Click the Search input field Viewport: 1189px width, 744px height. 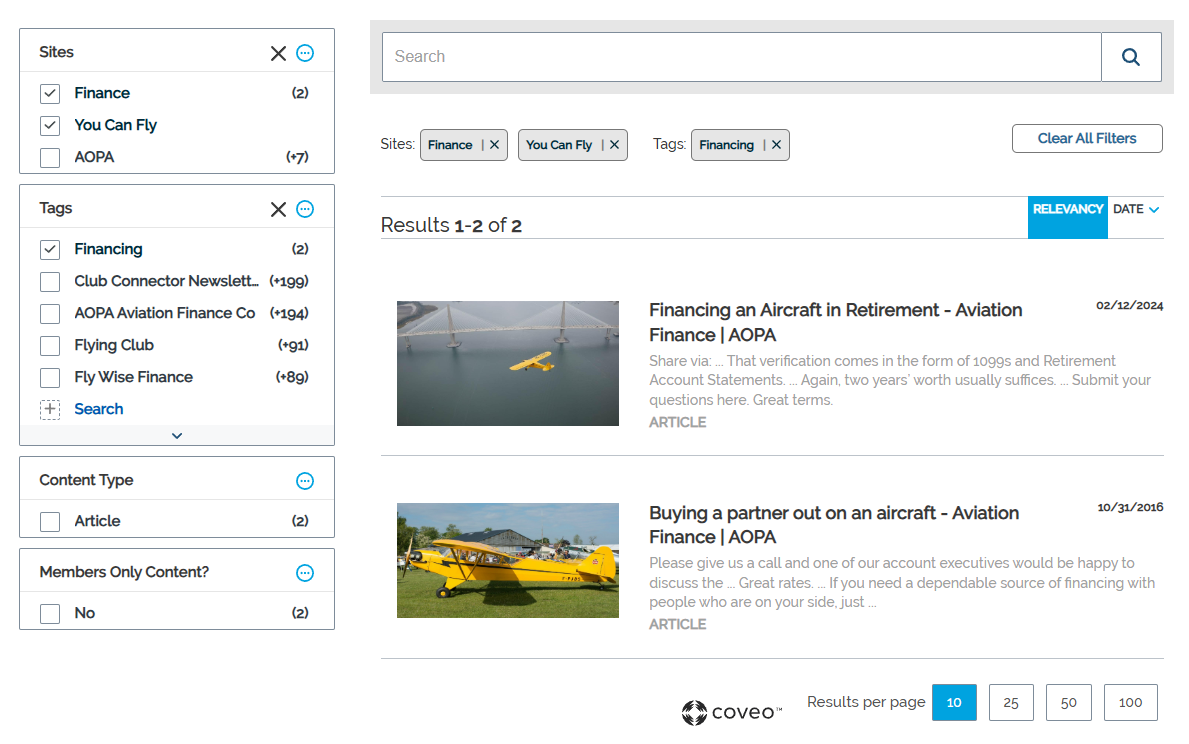point(742,57)
